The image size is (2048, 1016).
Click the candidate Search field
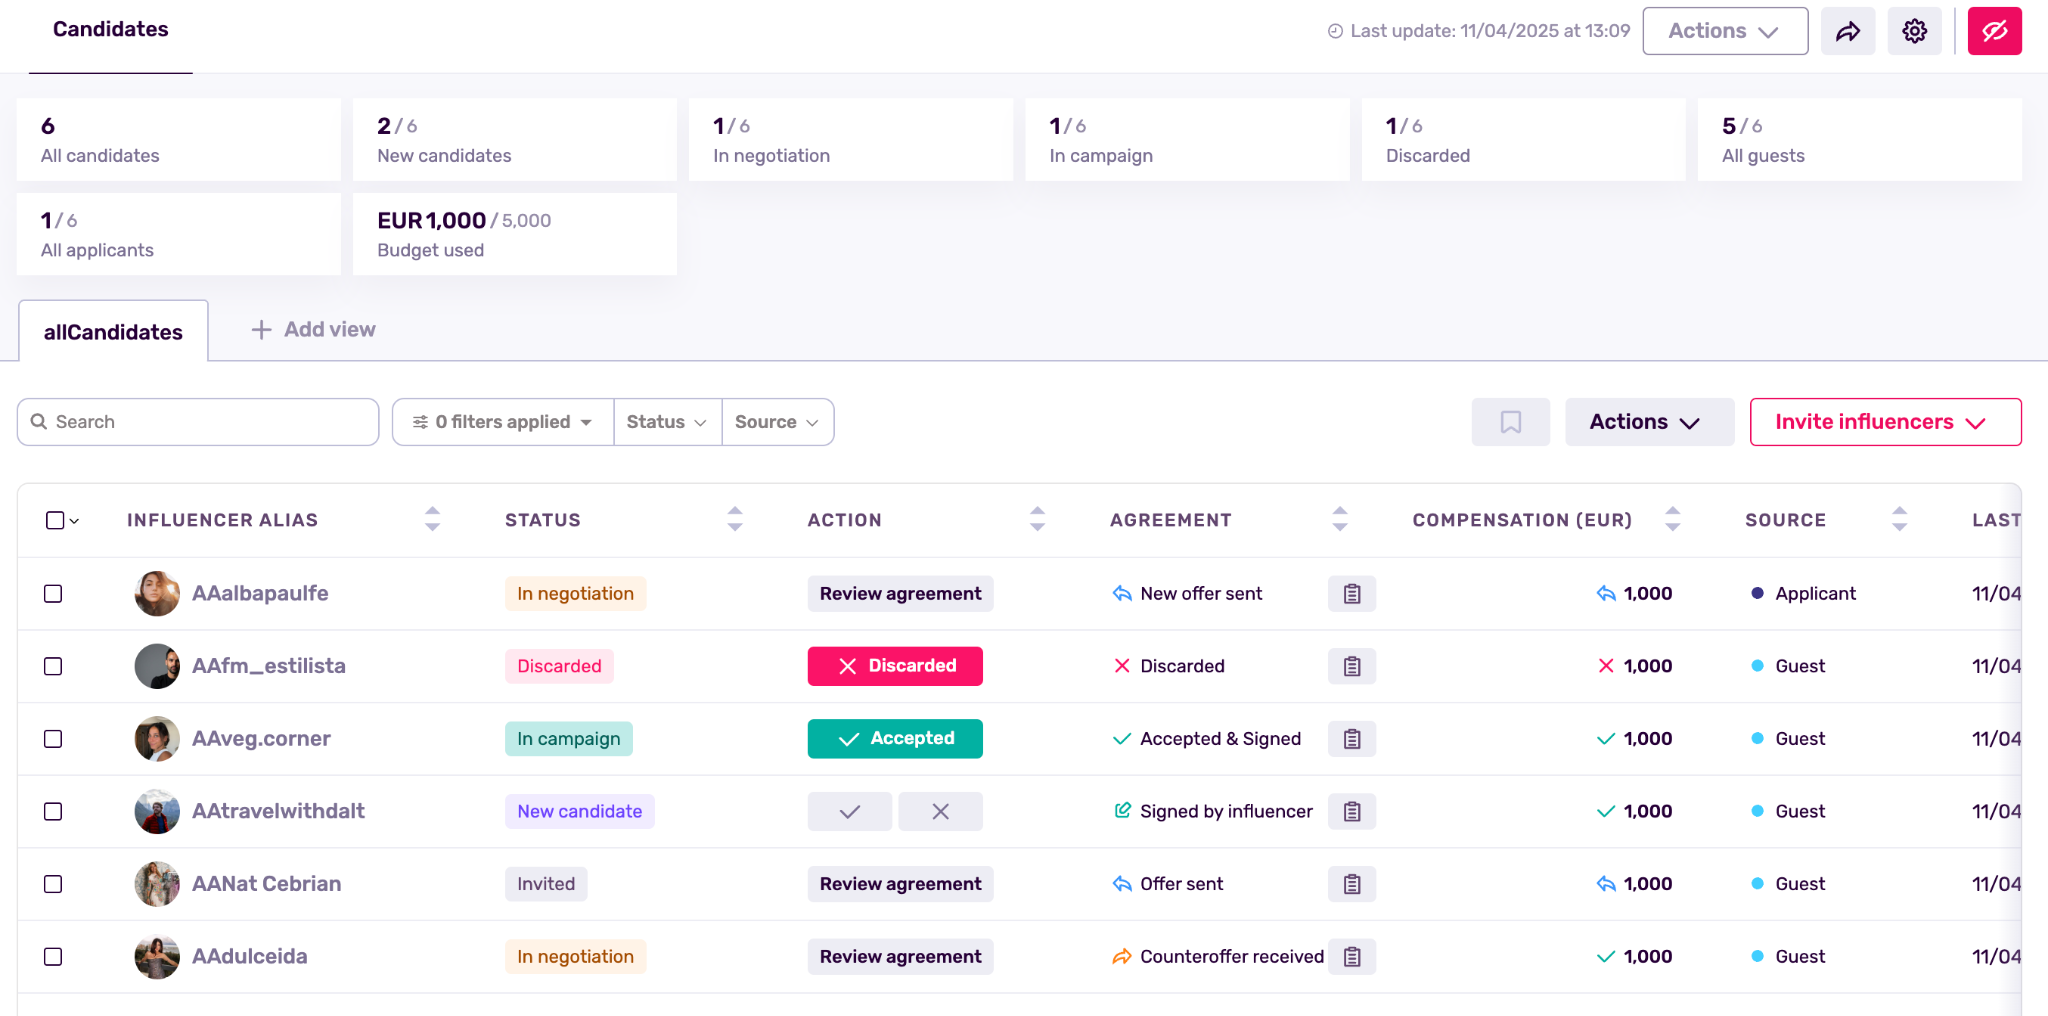pos(198,422)
